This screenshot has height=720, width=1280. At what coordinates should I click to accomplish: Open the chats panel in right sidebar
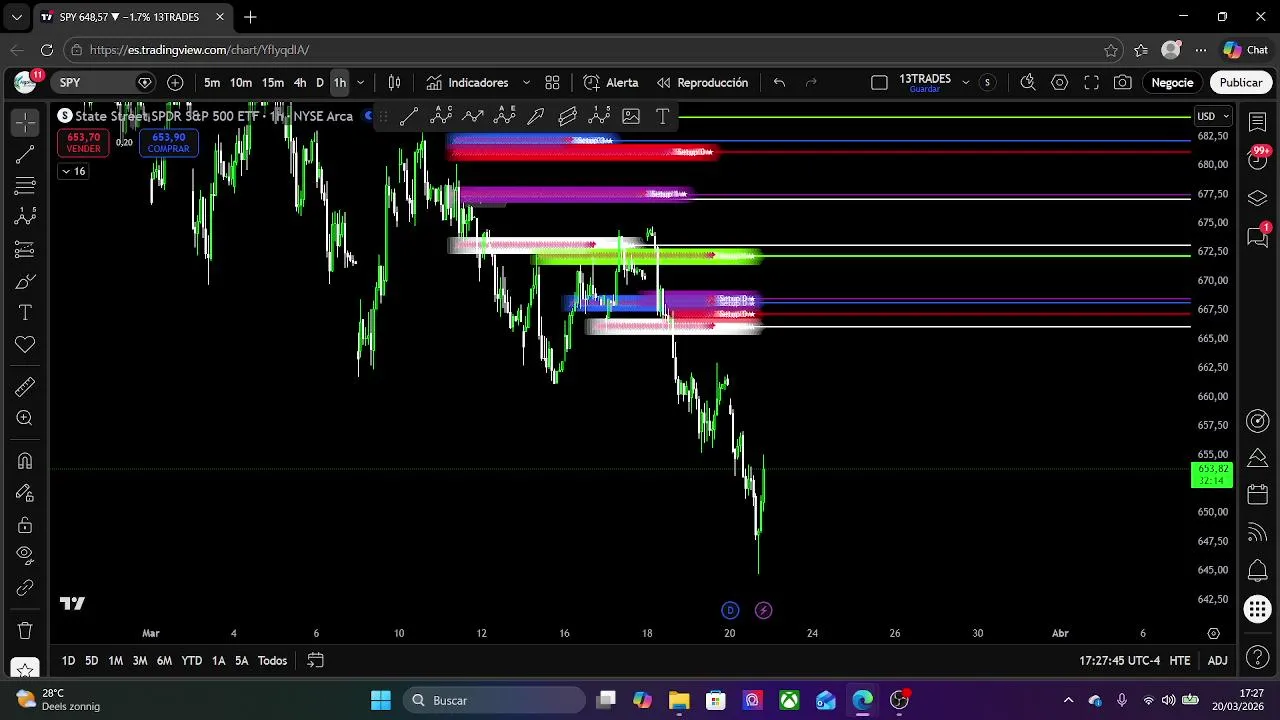point(1258,236)
